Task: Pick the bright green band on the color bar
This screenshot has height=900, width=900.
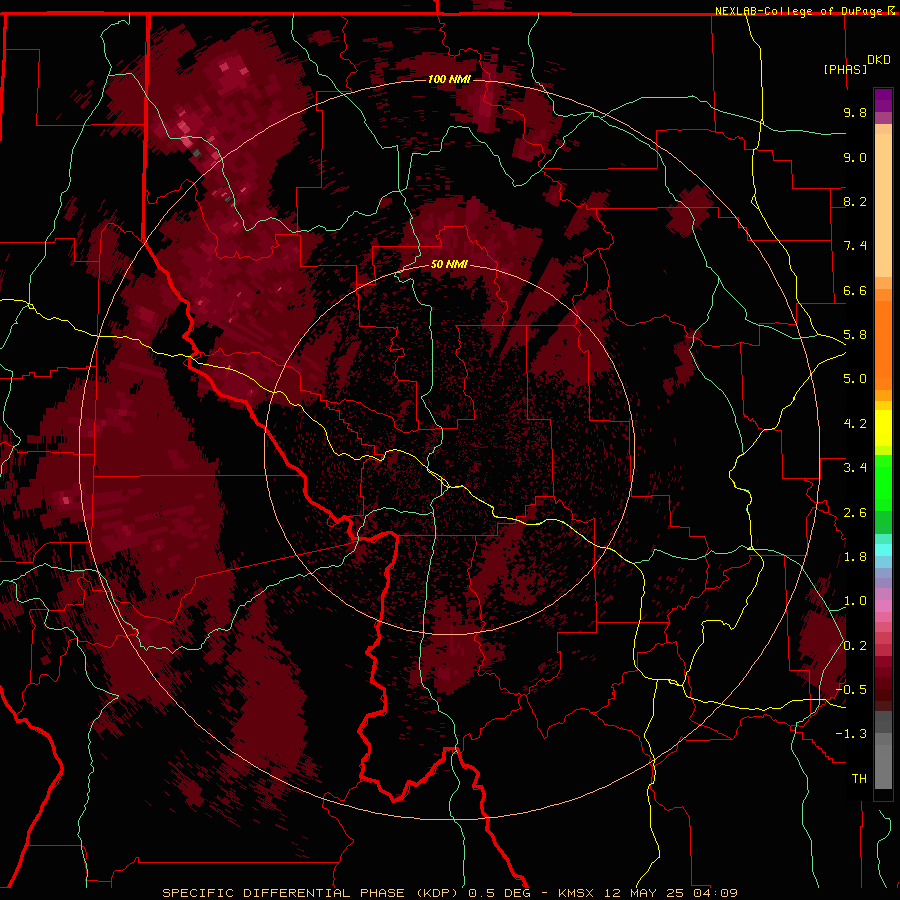Action: tap(883, 483)
